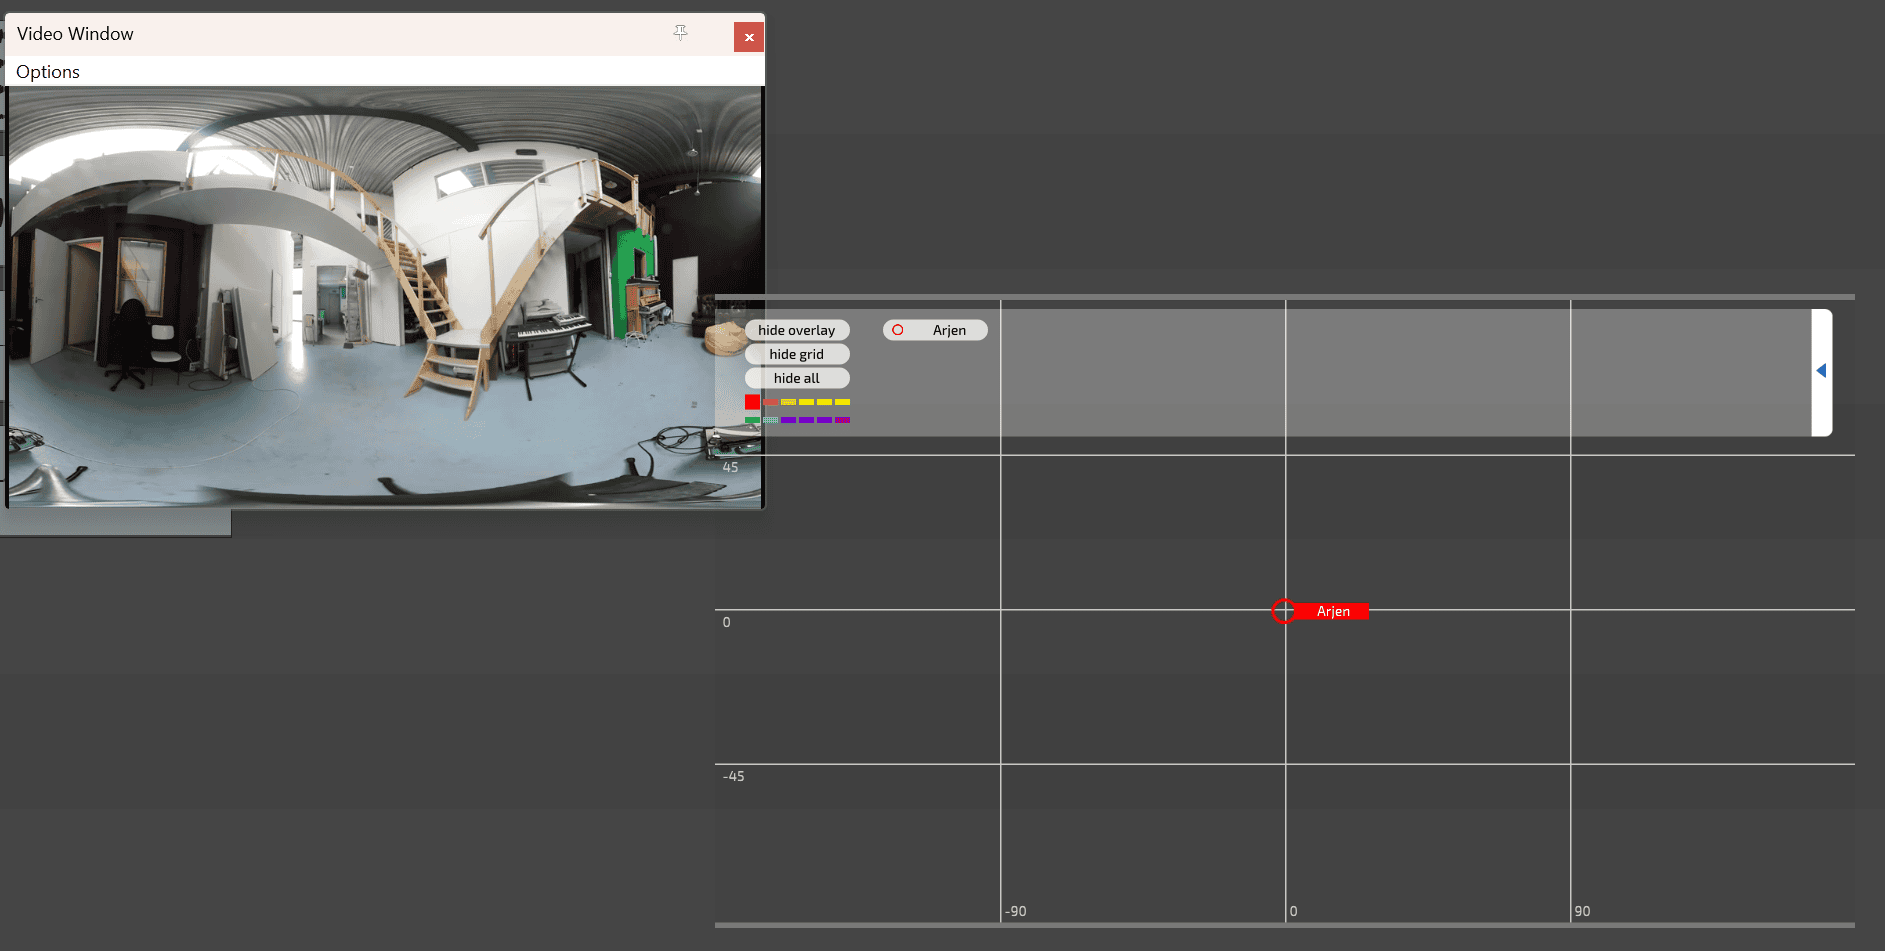Screen dimensions: 1885x951
Task: Select the dotted green color swatch
Action: point(770,420)
